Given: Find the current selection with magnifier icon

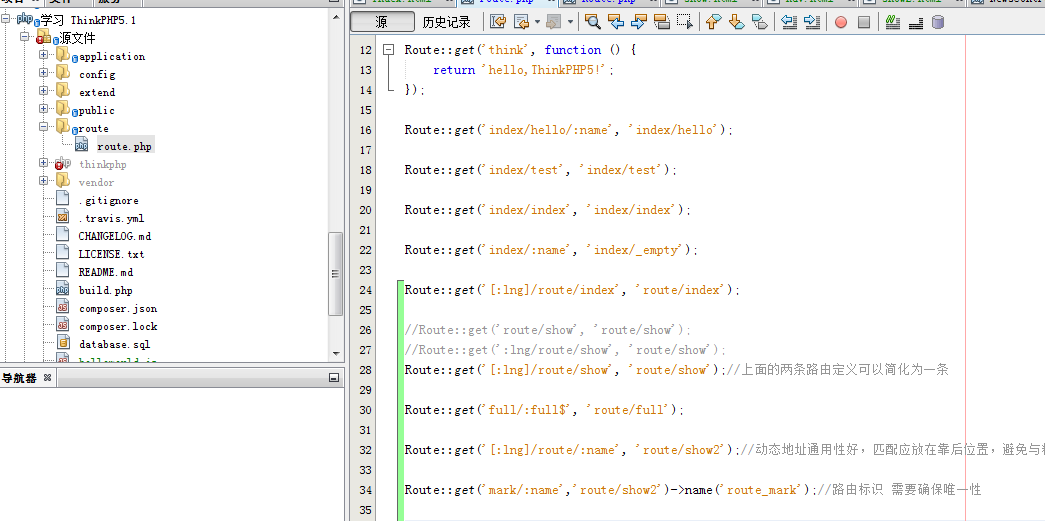Looking at the screenshot, I should click(592, 22).
